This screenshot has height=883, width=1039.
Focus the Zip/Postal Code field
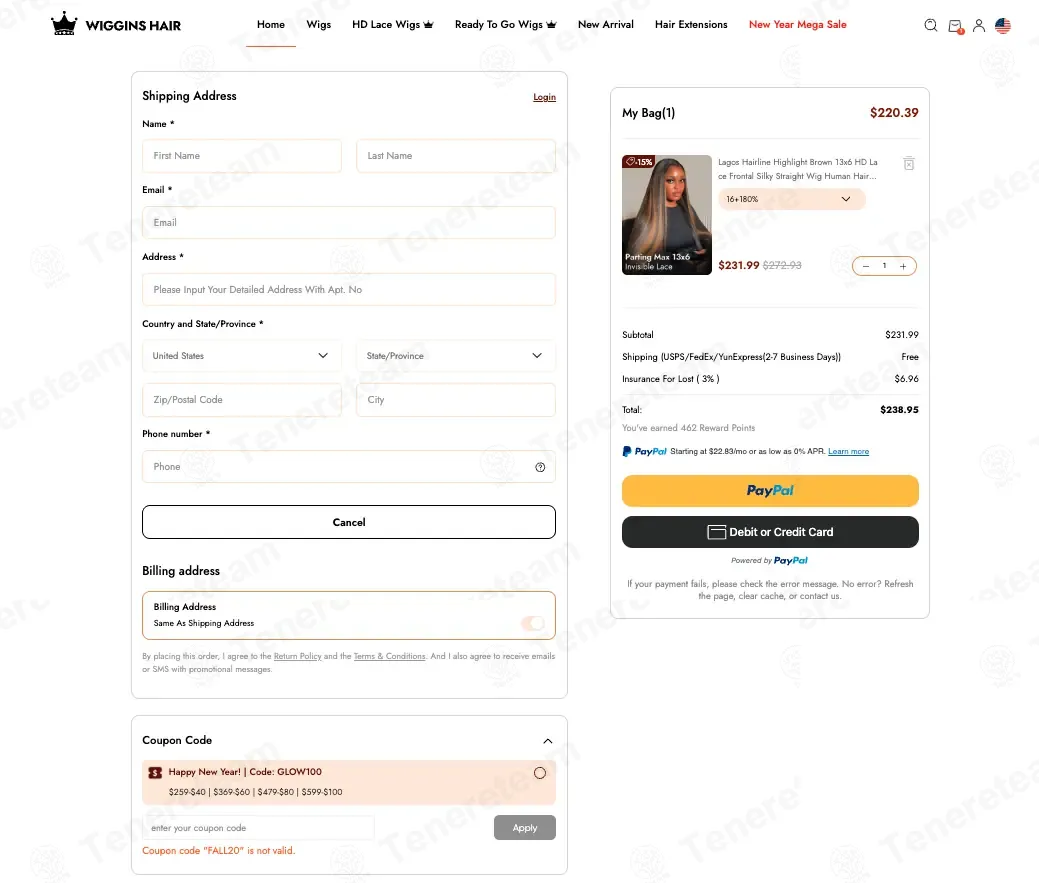(x=241, y=399)
